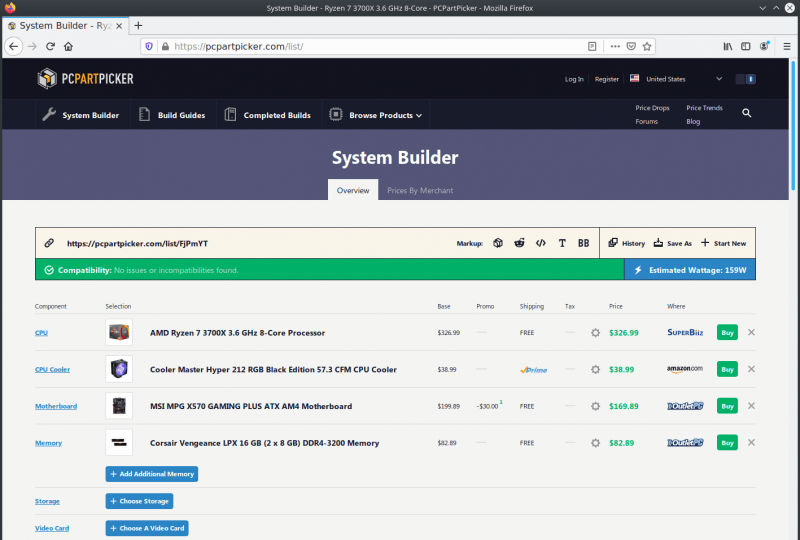This screenshot has width=800, height=540.
Task: Open the Blog link
Action: (x=693, y=121)
